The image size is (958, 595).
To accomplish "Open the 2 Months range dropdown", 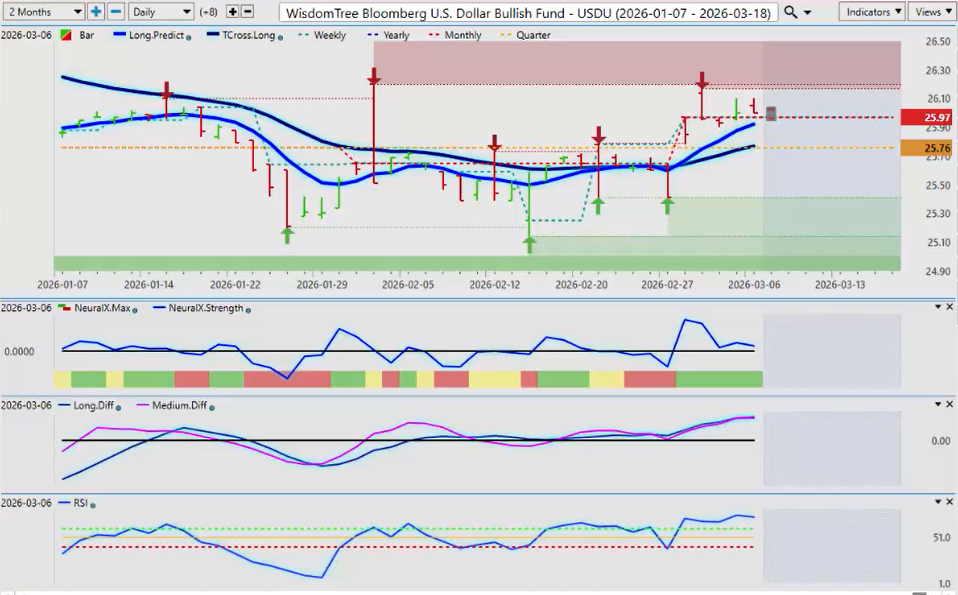I will (43, 12).
